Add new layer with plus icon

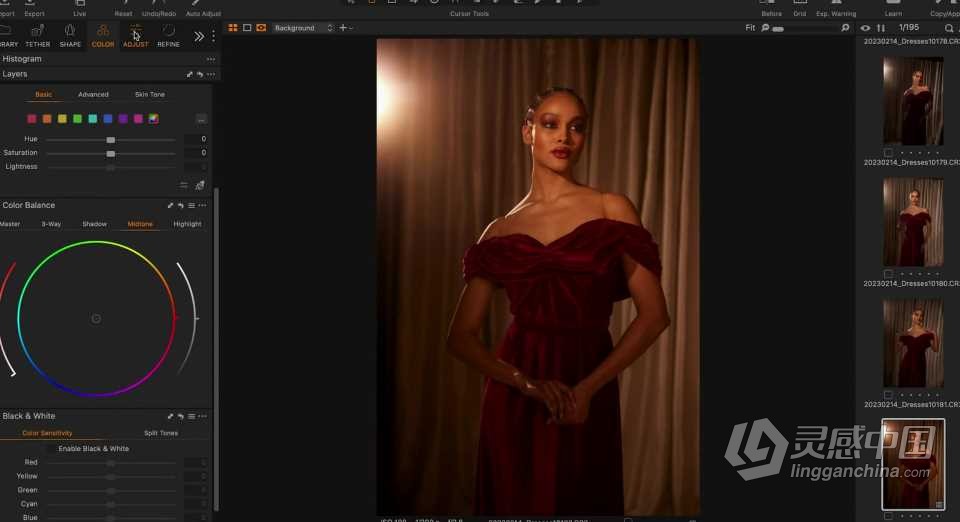343,28
